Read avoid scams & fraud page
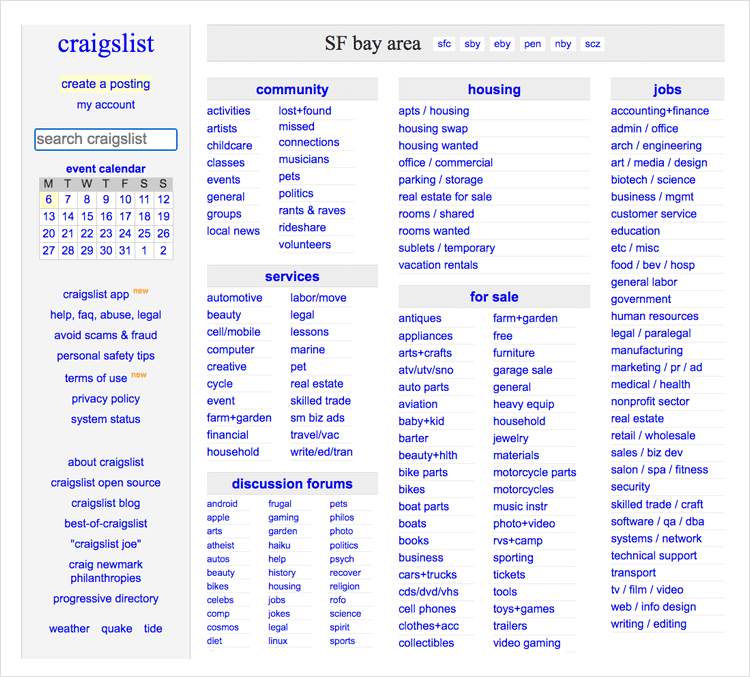 point(106,335)
